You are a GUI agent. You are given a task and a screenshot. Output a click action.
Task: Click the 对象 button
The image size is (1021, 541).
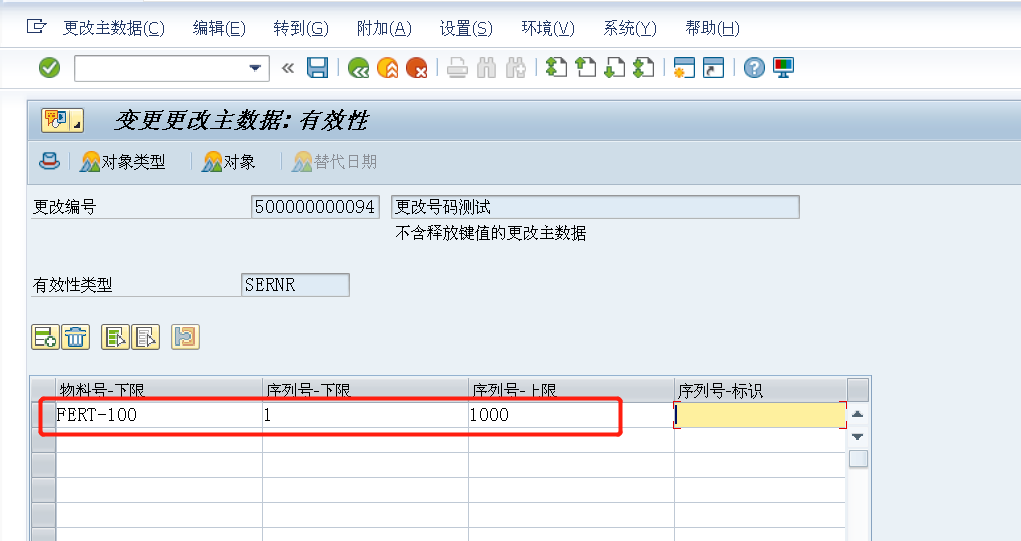tap(229, 161)
